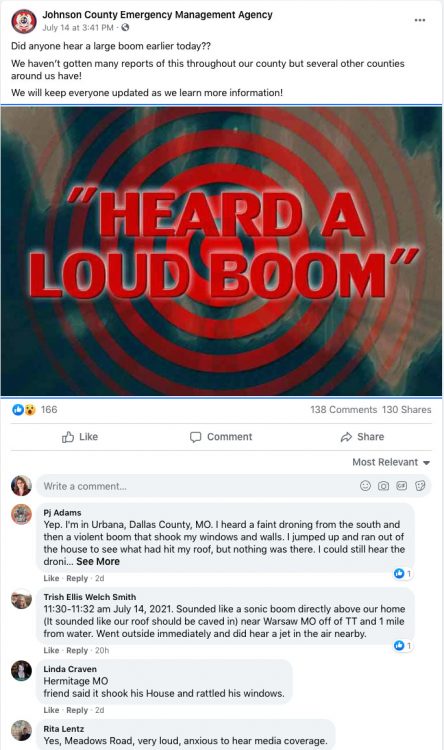Image resolution: width=444 pixels, height=750 pixels.
Task: Like the post
Action: [80, 437]
